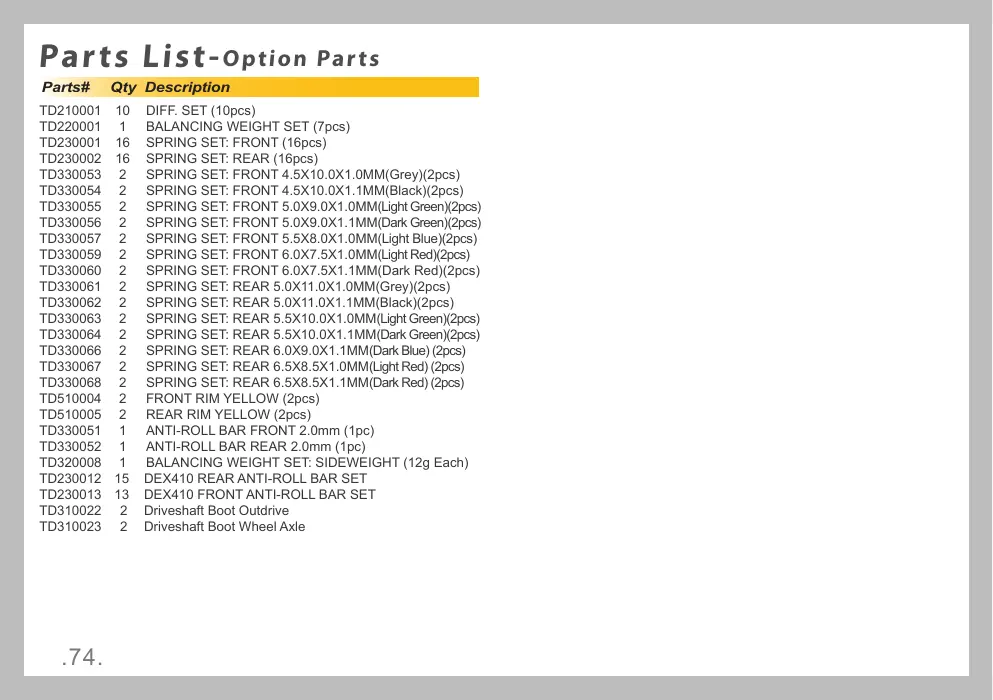Select the front Light Blue spring description
Viewport: 993px width, 700px height.
click(x=312, y=239)
